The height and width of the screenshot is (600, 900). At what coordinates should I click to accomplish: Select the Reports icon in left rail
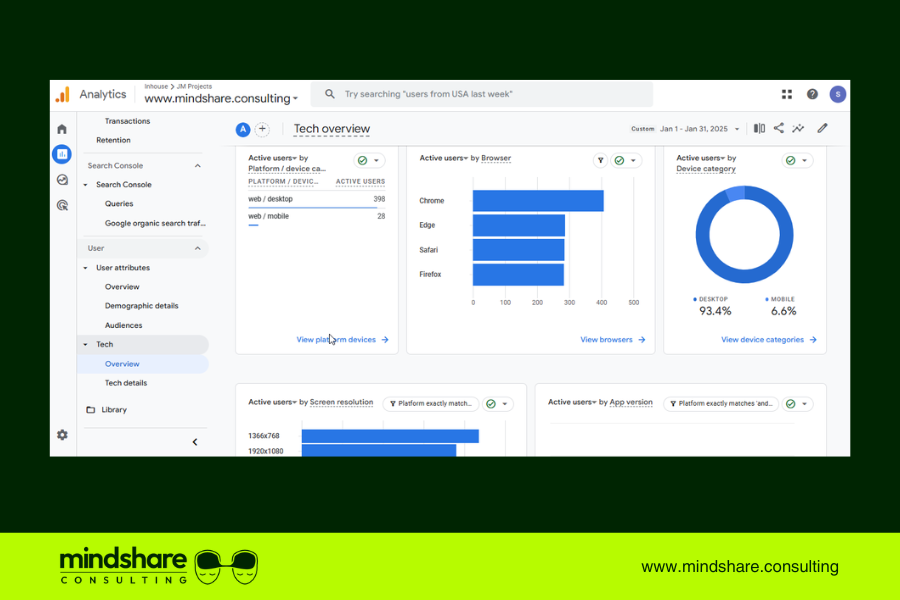(62, 154)
